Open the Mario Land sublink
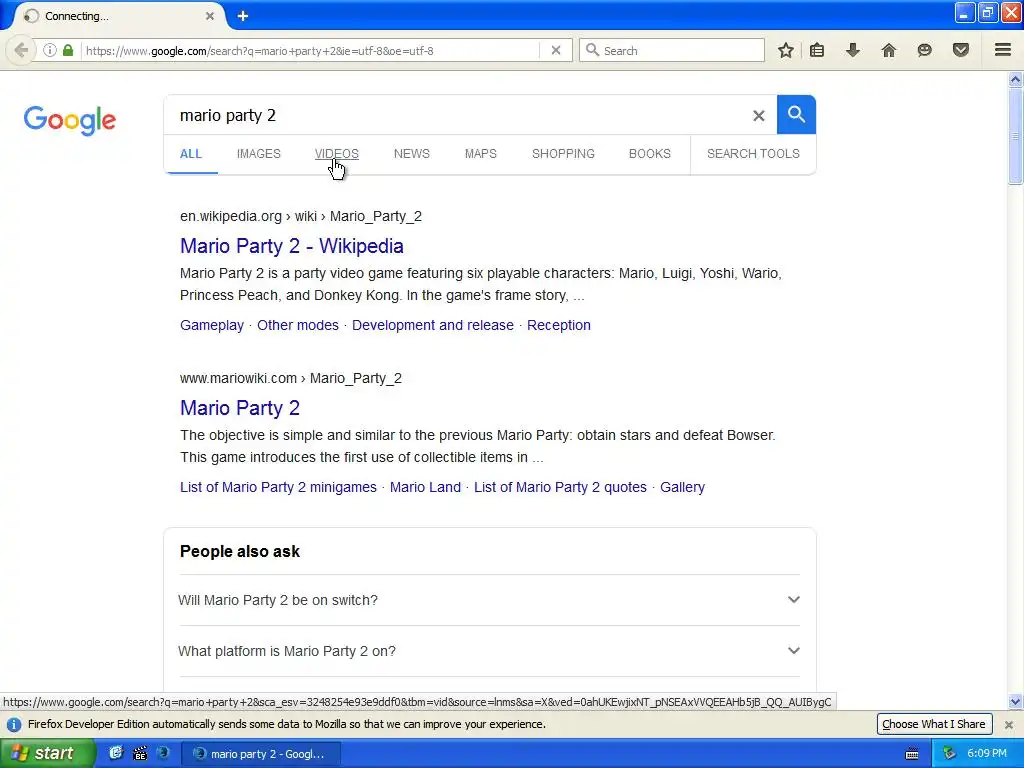This screenshot has height=768, width=1024. [x=425, y=487]
